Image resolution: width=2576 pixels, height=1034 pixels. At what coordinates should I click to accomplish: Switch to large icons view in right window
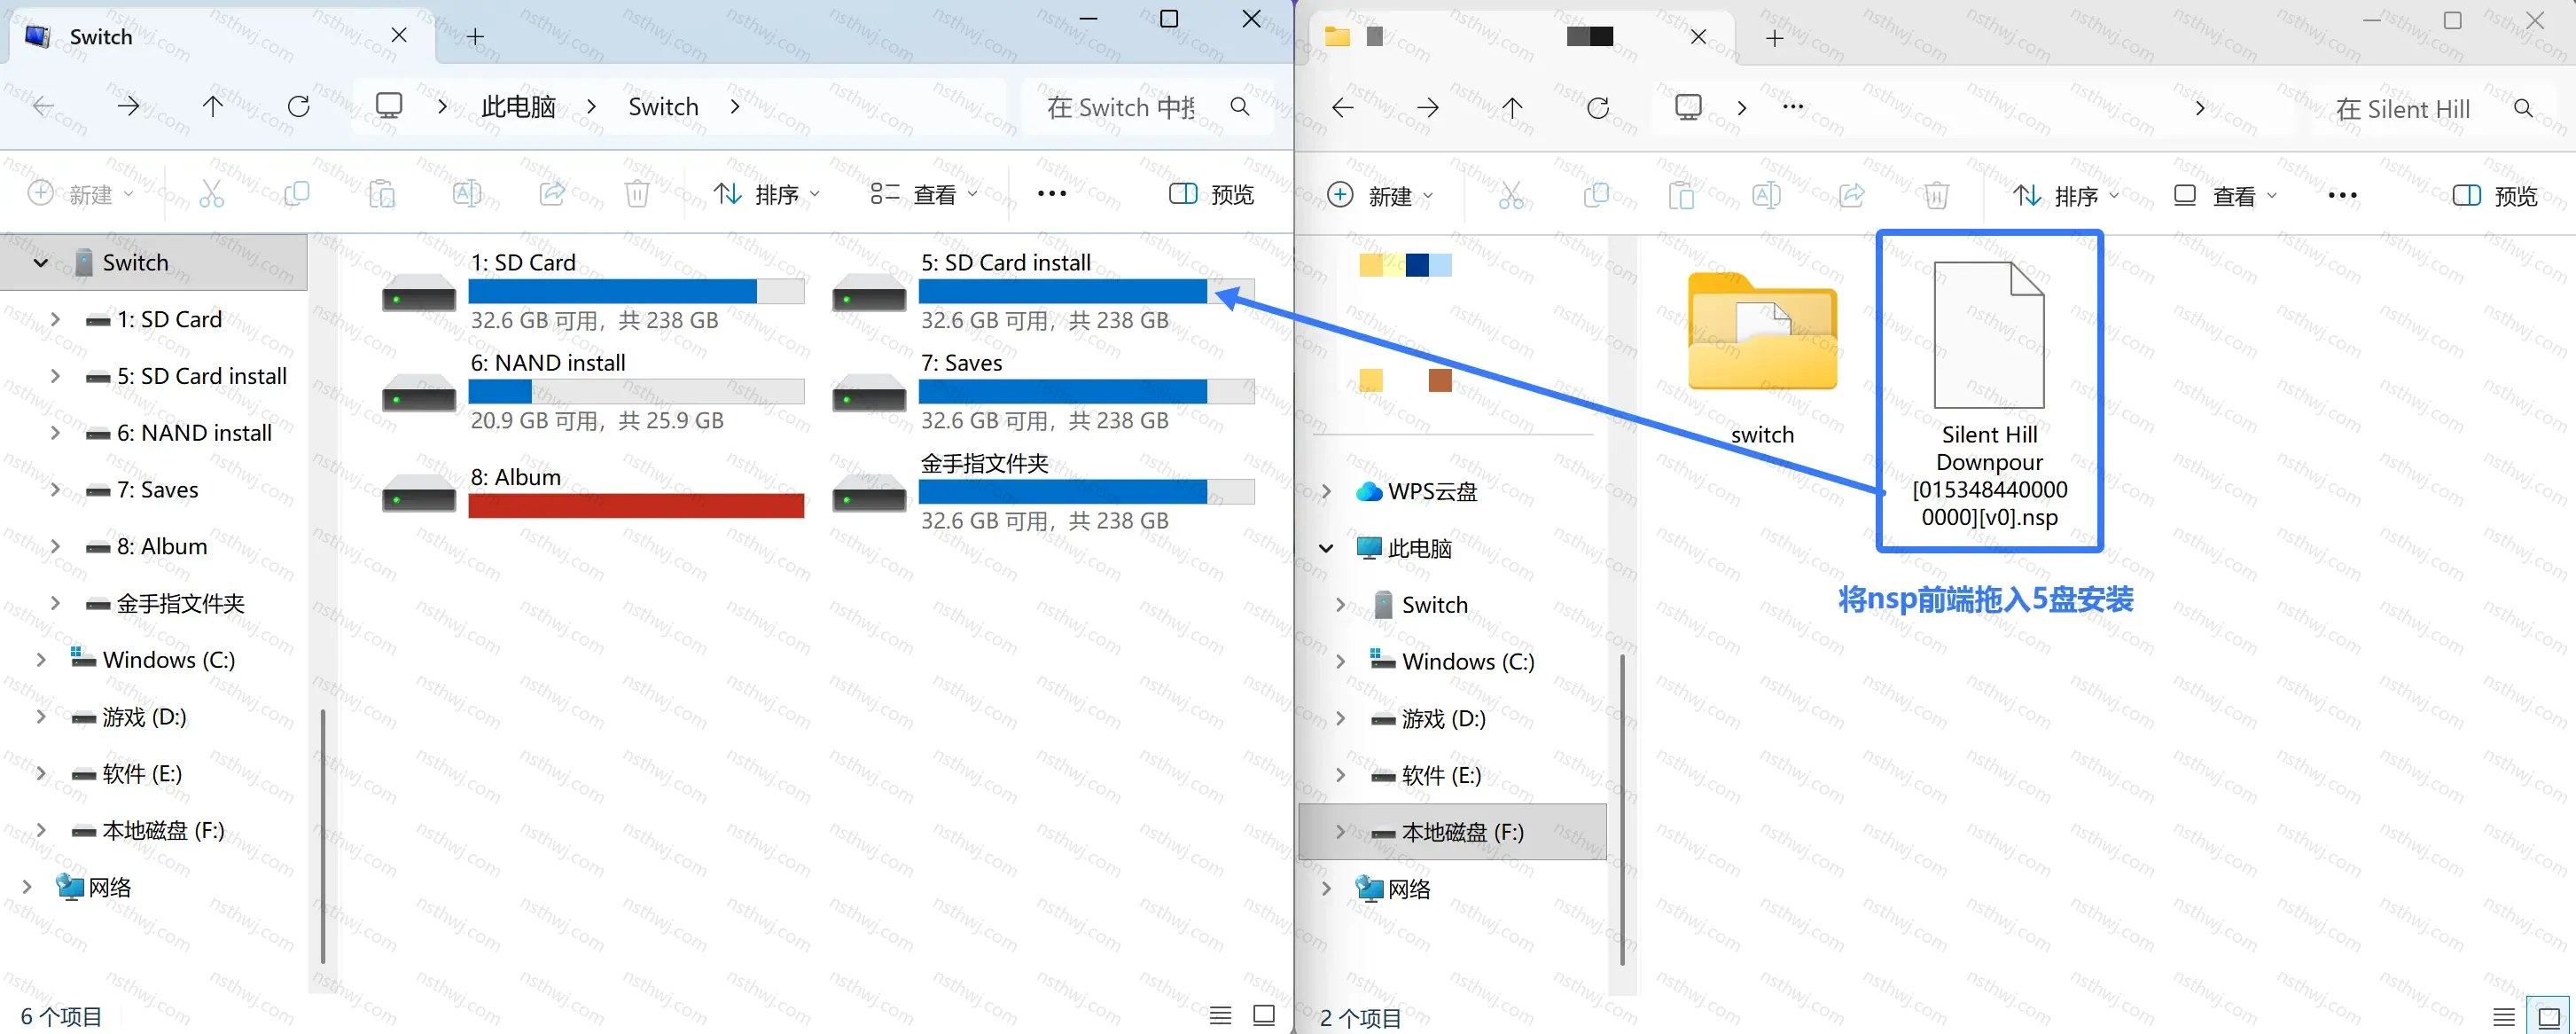click(2548, 1018)
